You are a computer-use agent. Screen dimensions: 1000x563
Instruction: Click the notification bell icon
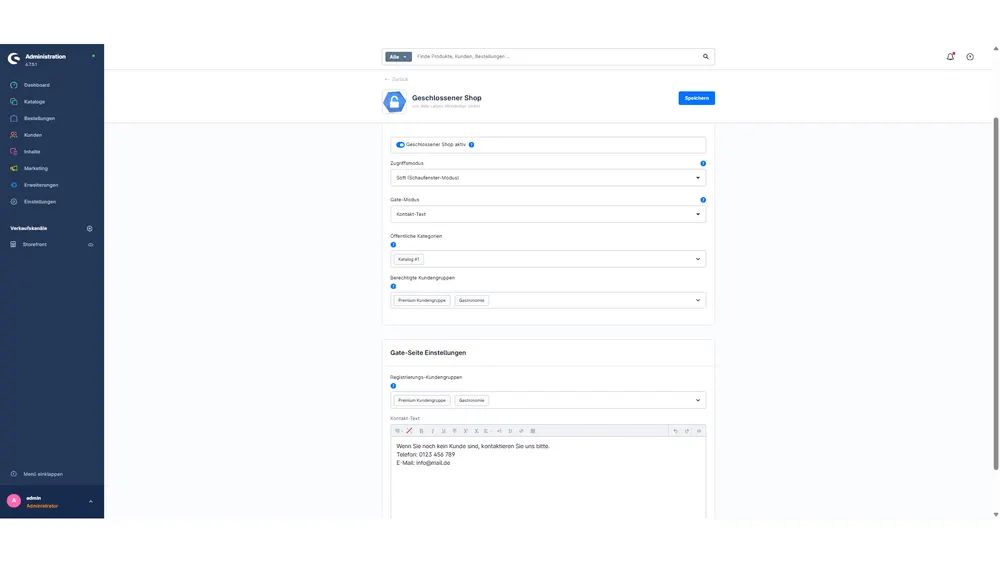pos(950,57)
